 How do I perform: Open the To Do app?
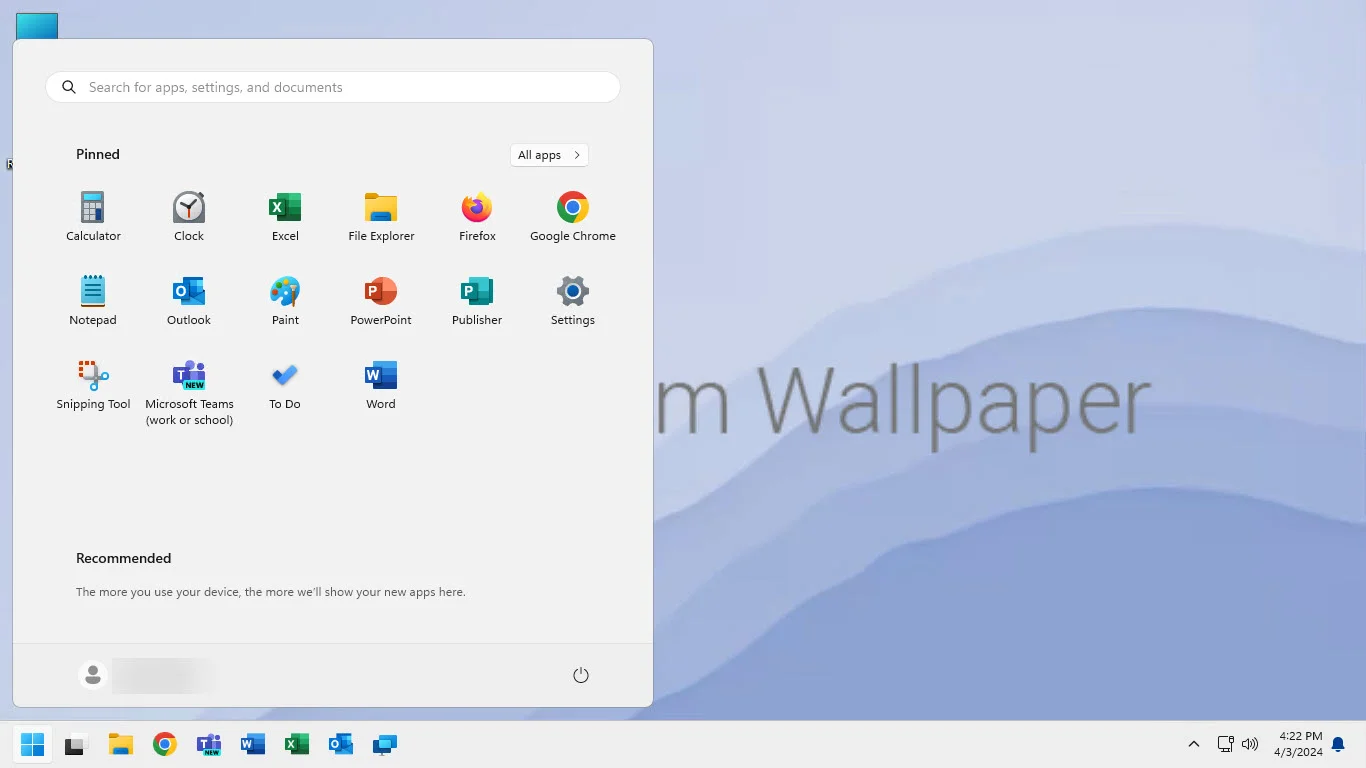click(285, 384)
